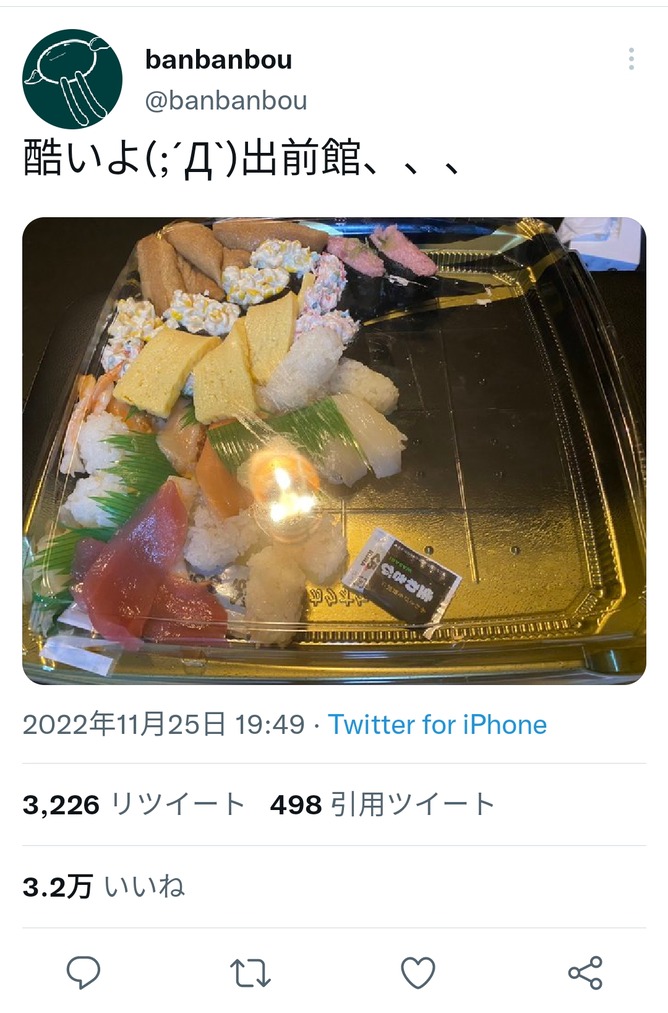Viewport: 668px width, 1013px height.
Task: Like the tweet with heart icon
Action: [x=418, y=972]
